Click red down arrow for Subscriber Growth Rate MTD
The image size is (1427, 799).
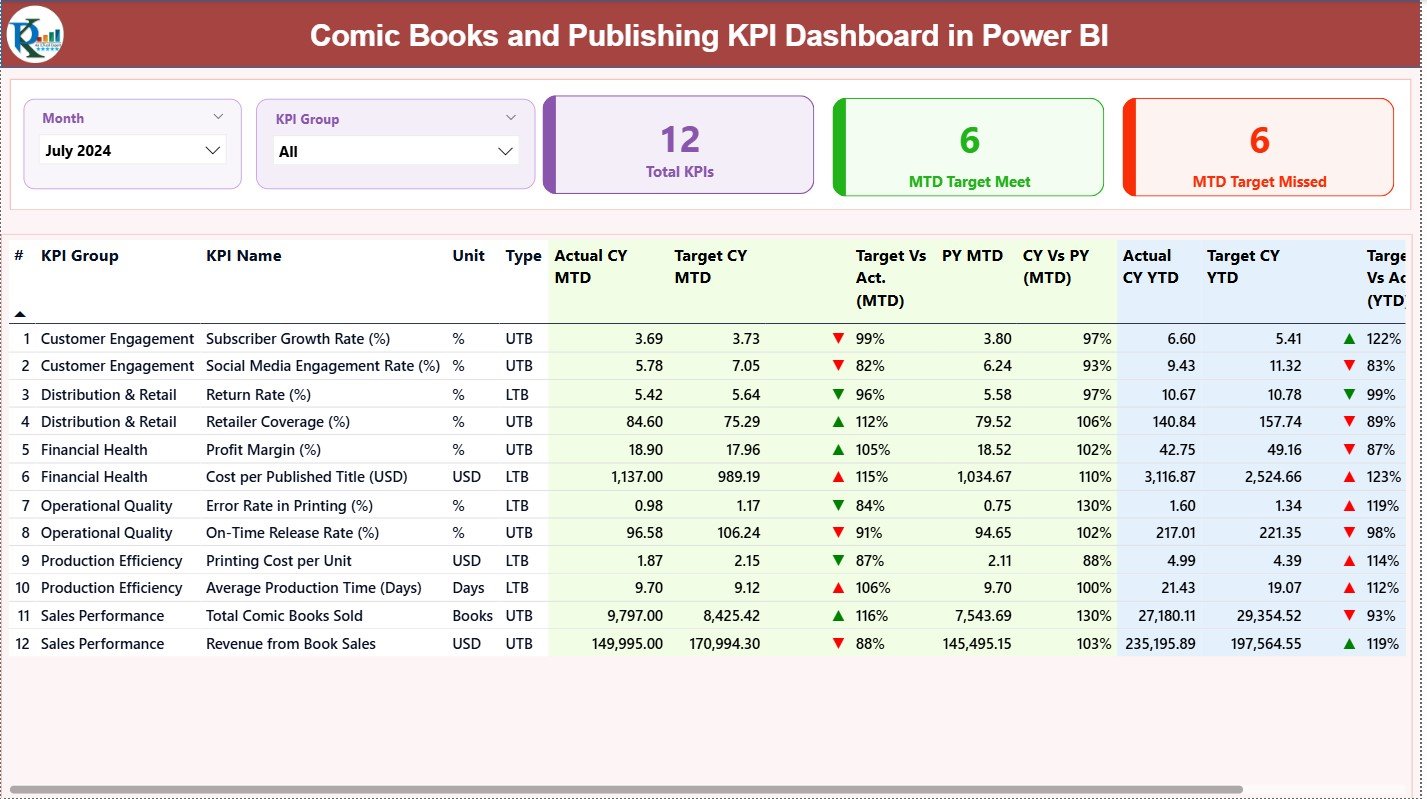[x=838, y=339]
